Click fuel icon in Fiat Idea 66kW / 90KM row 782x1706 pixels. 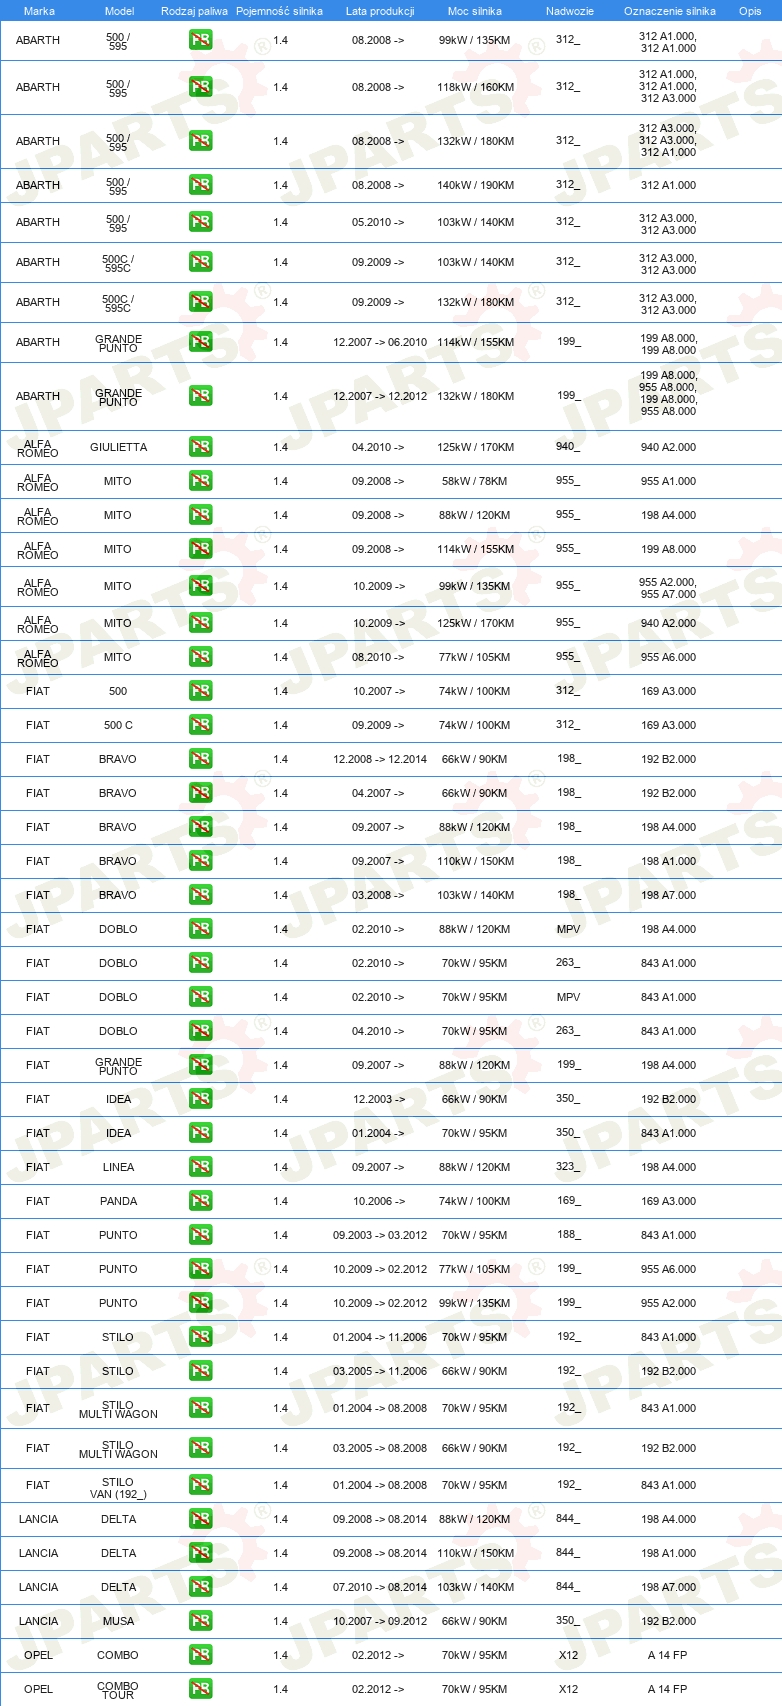(200, 1099)
